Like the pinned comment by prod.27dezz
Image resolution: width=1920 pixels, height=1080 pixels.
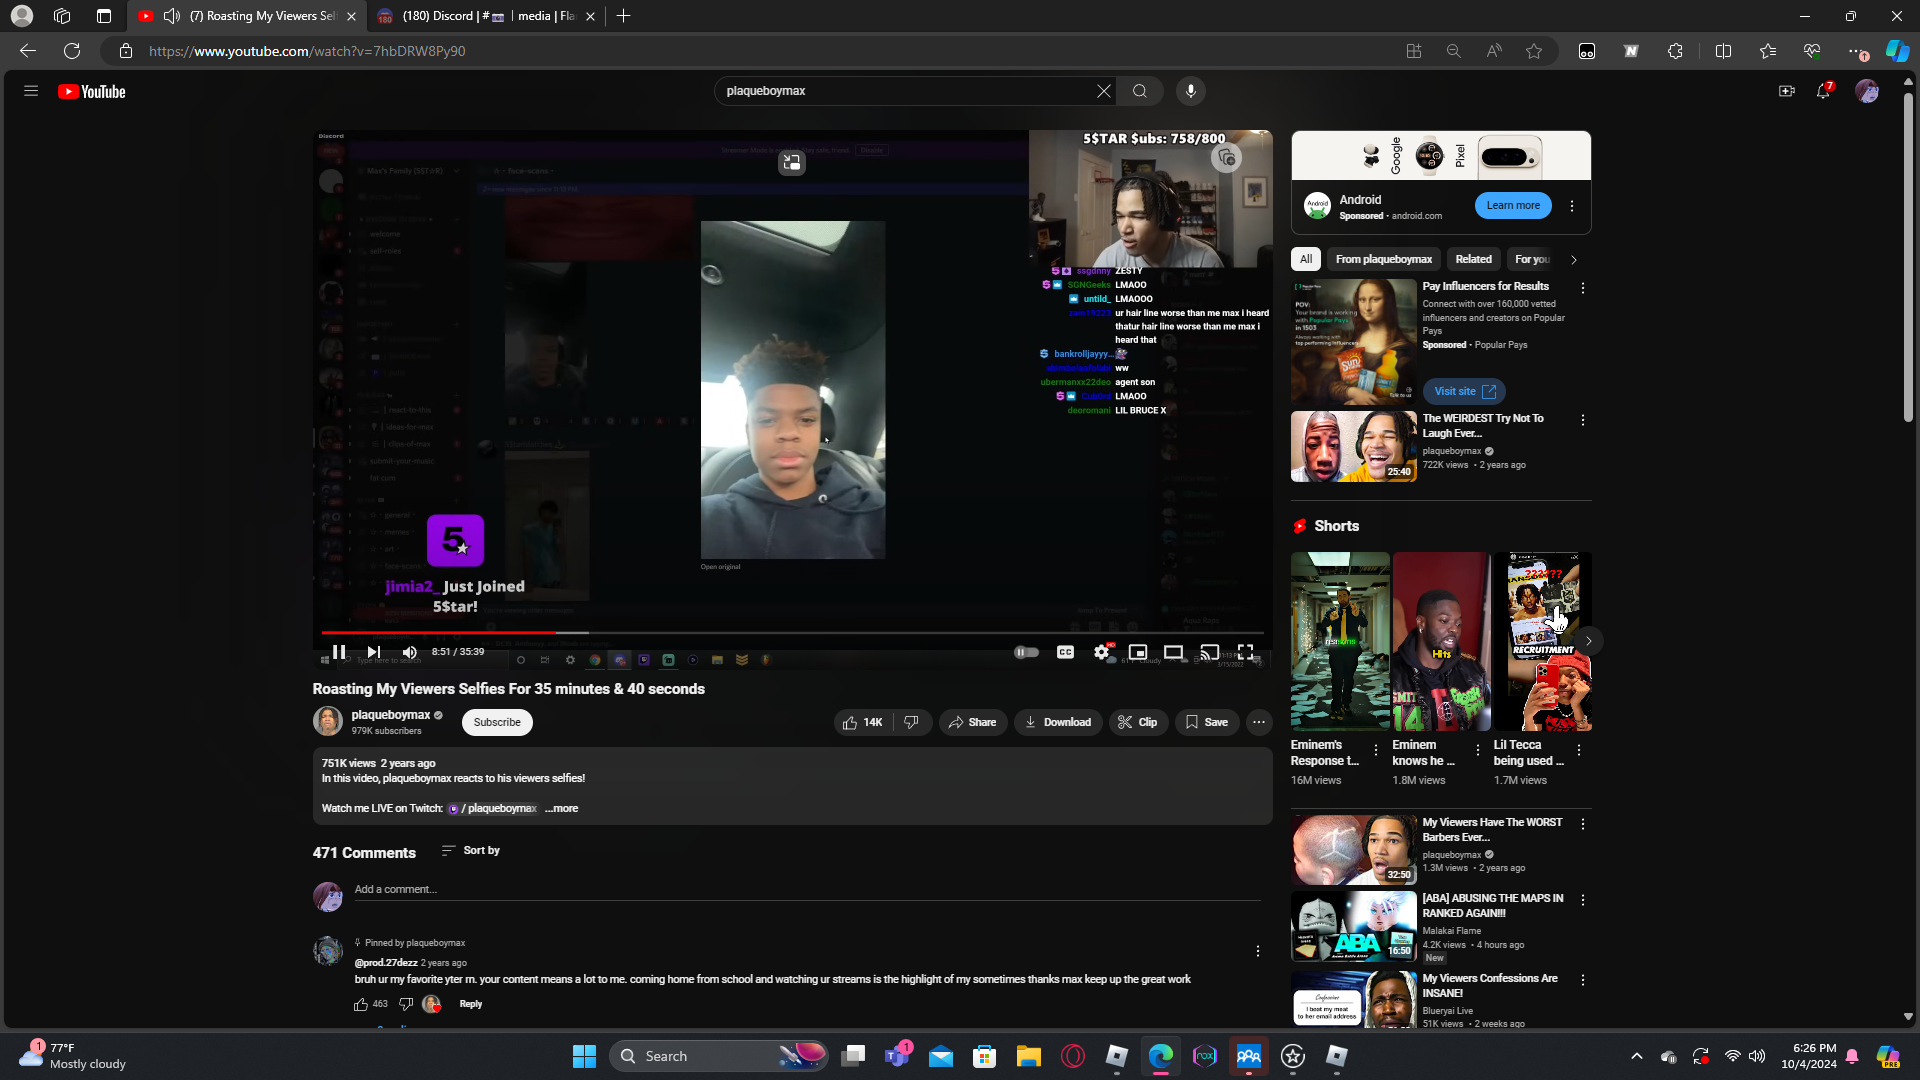tap(361, 1004)
